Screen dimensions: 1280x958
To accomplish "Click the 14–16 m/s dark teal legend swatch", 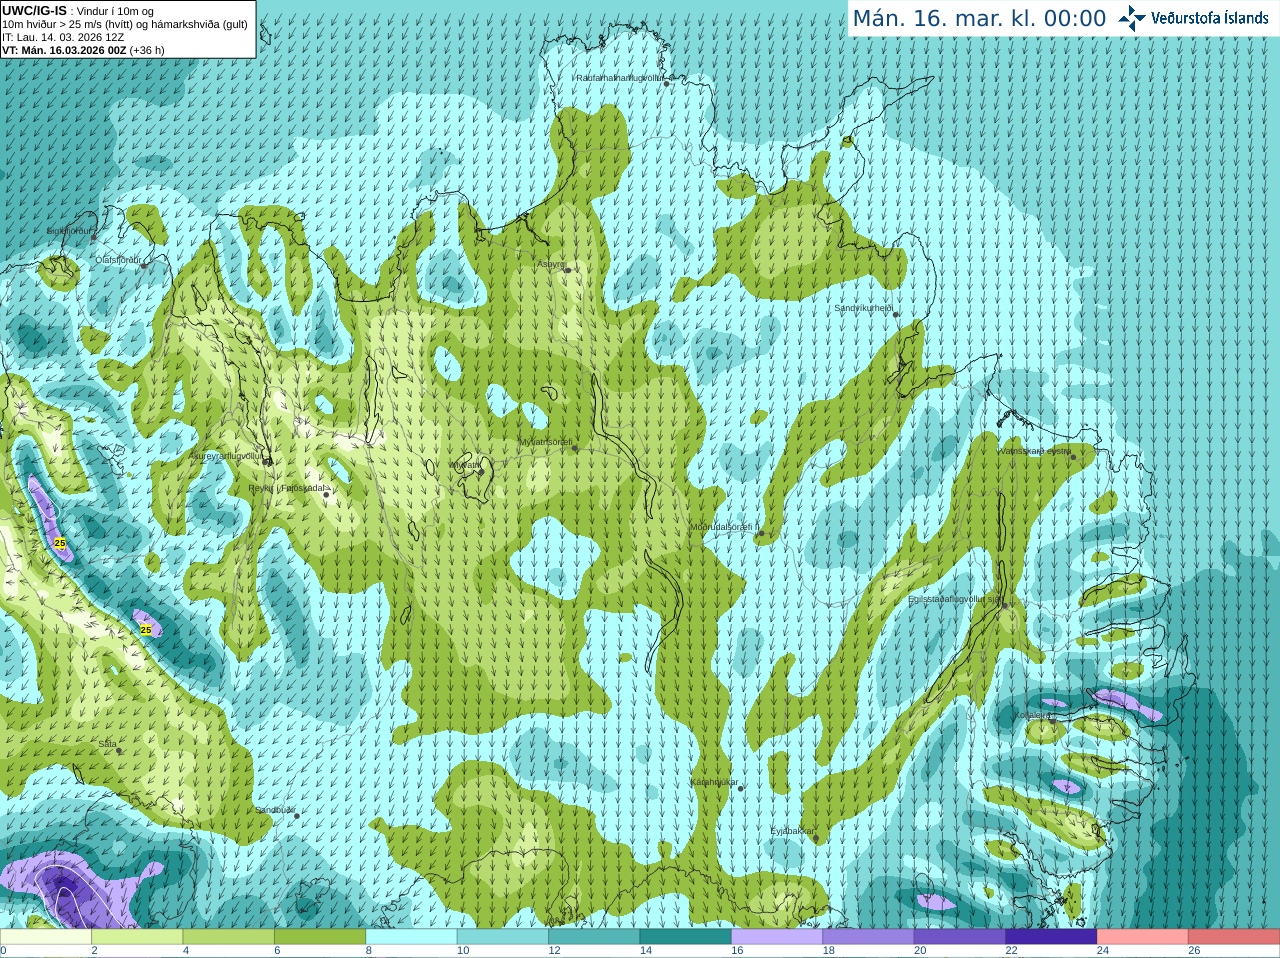I will point(686,937).
